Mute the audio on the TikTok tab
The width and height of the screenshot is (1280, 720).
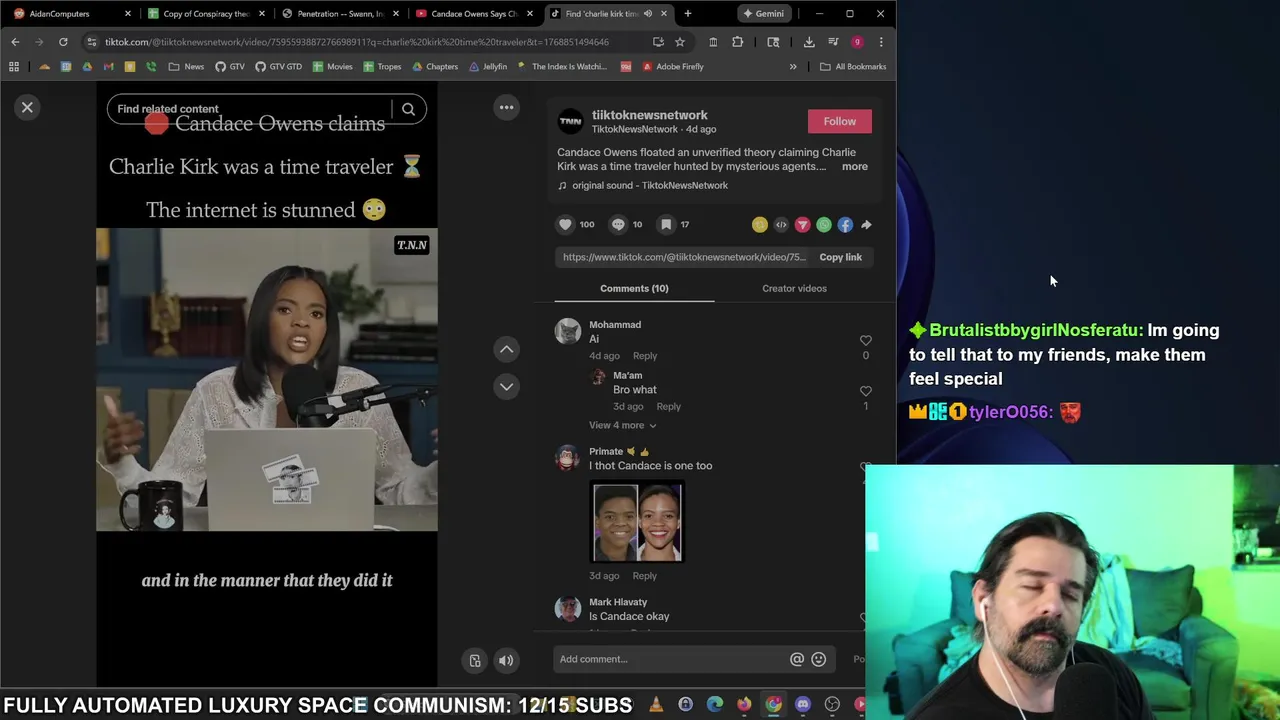tap(648, 14)
